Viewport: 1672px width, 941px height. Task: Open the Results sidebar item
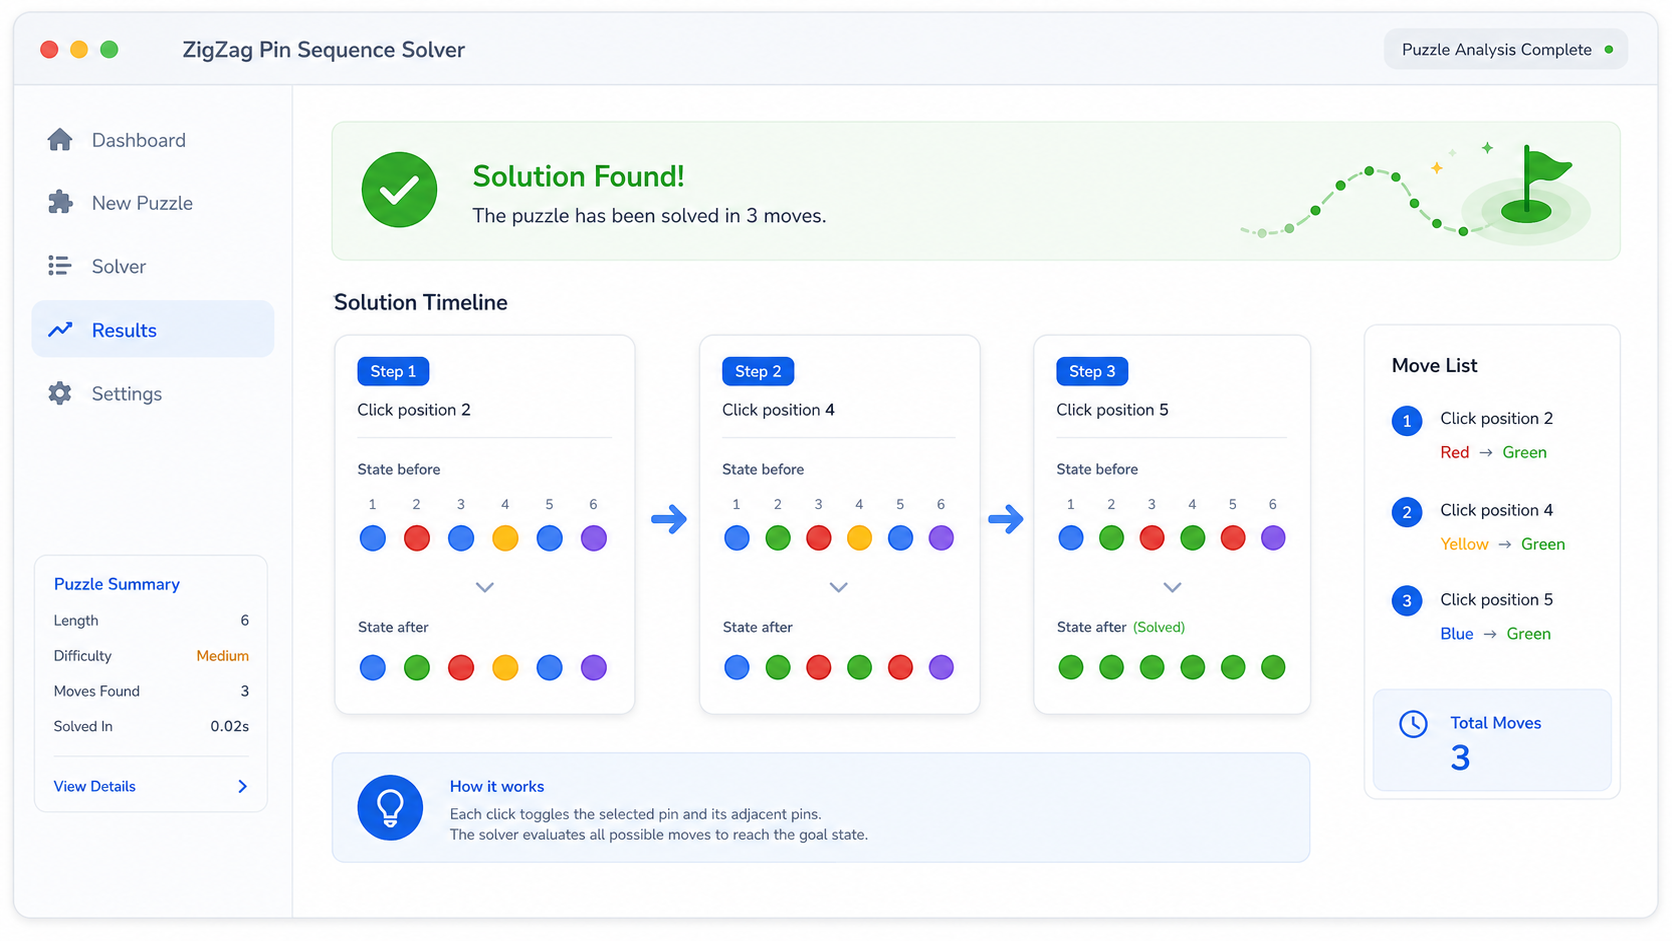point(153,329)
